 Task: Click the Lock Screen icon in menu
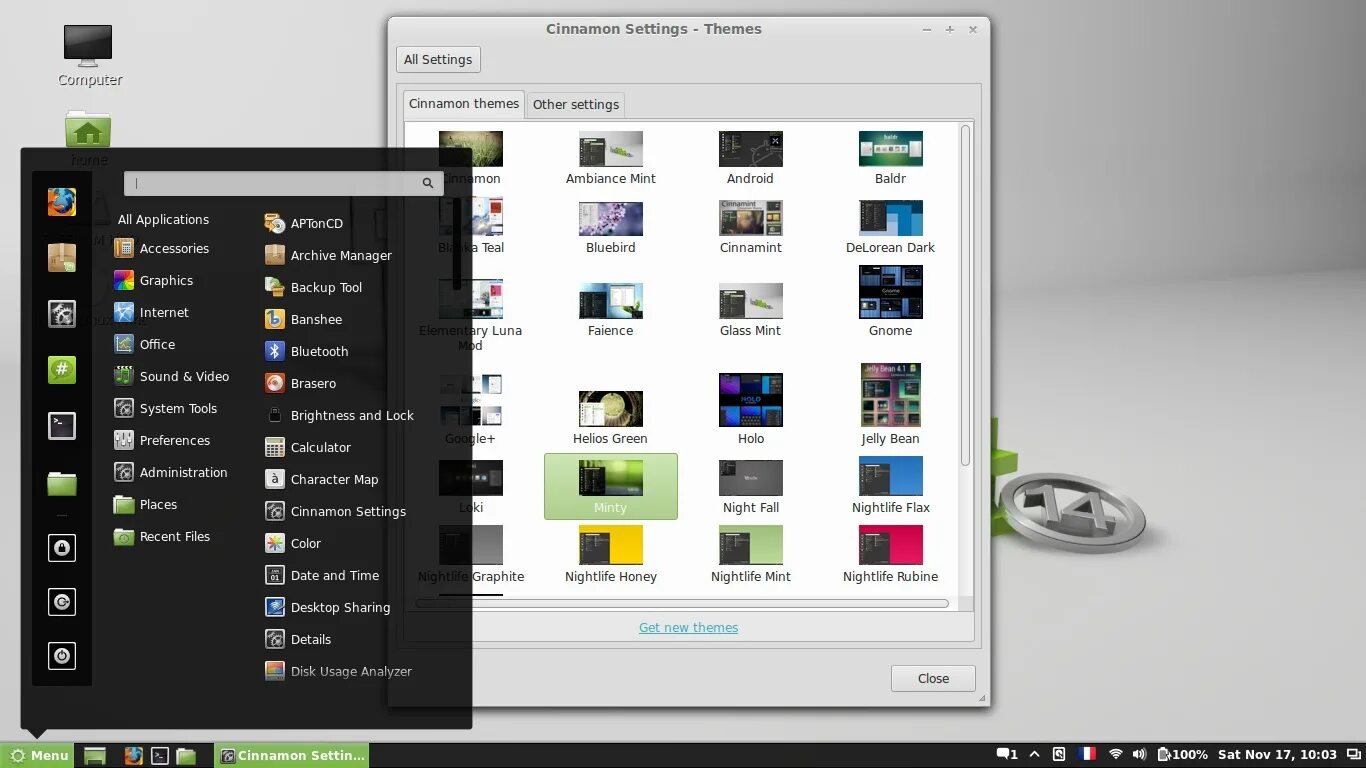tap(62, 547)
